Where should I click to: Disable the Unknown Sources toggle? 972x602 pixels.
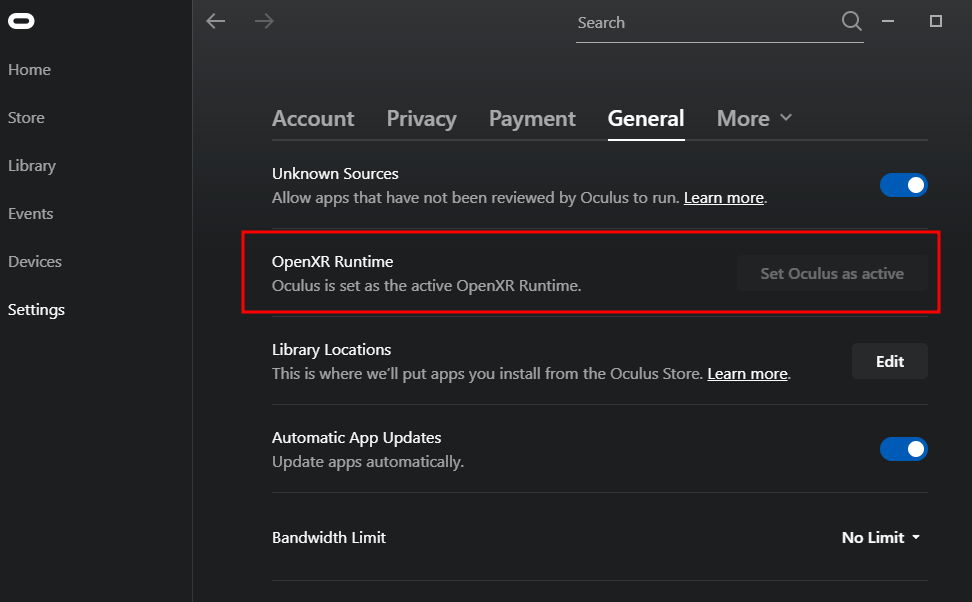coord(903,185)
